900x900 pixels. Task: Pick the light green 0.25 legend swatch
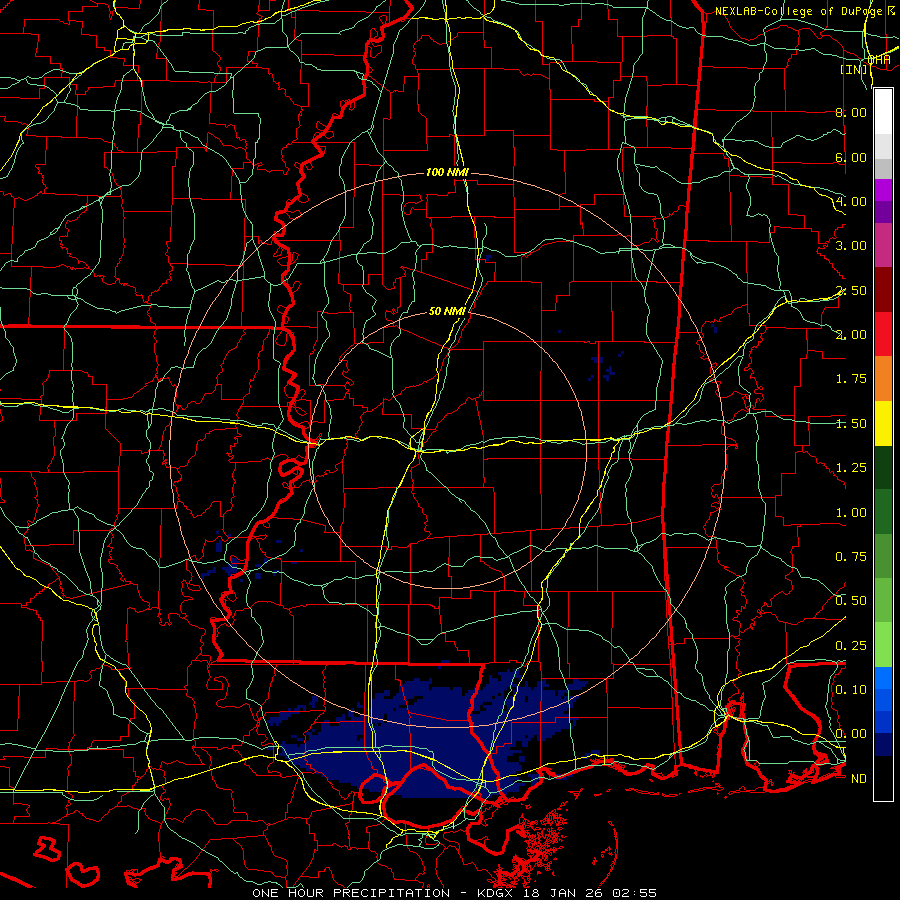tap(883, 645)
